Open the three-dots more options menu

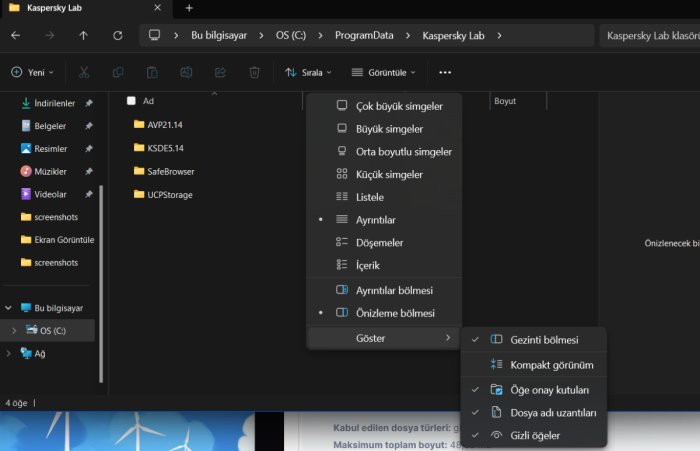445,72
